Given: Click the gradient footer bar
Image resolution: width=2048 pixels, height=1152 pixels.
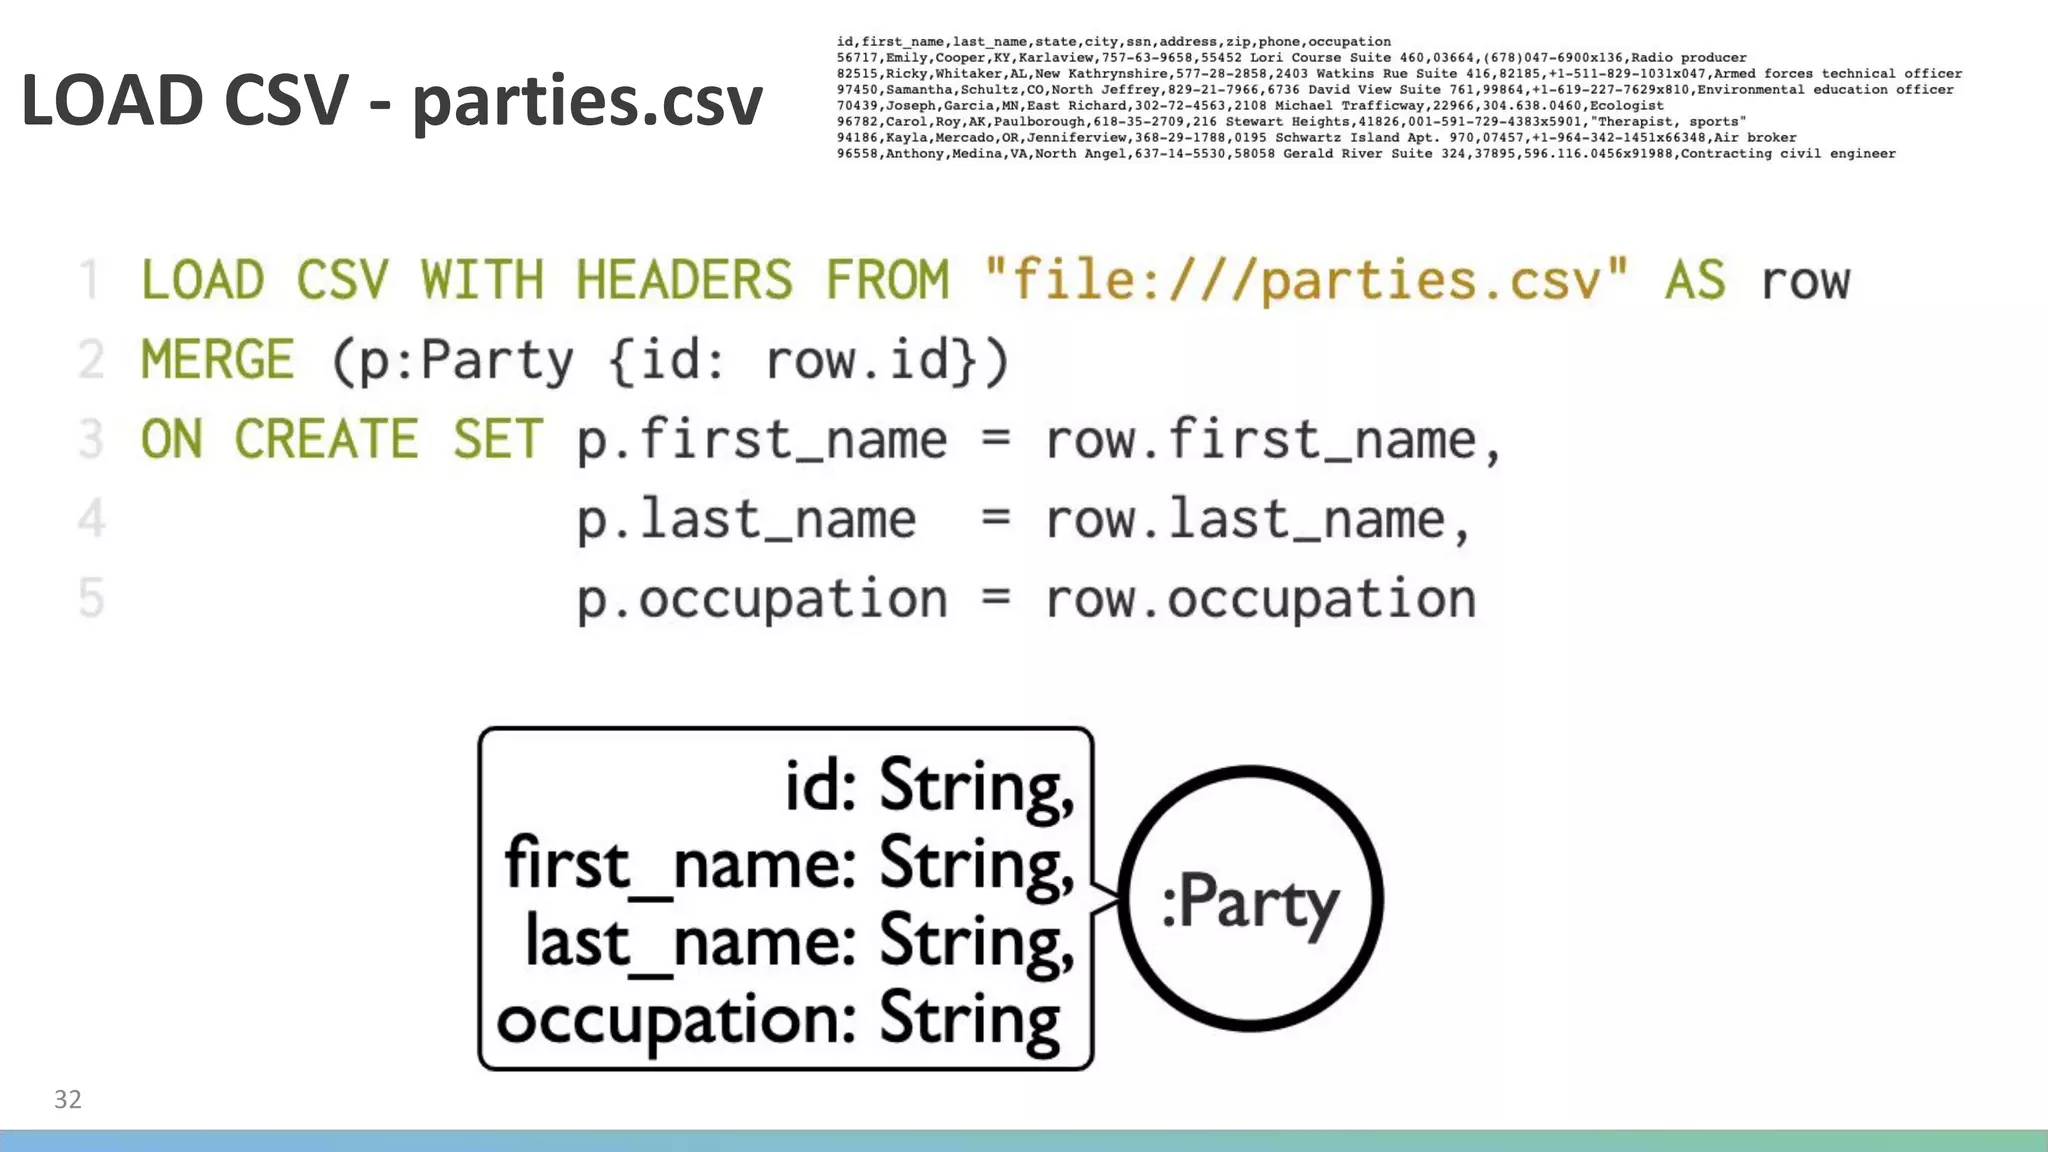Looking at the screenshot, I should pyautogui.click(x=1024, y=1140).
